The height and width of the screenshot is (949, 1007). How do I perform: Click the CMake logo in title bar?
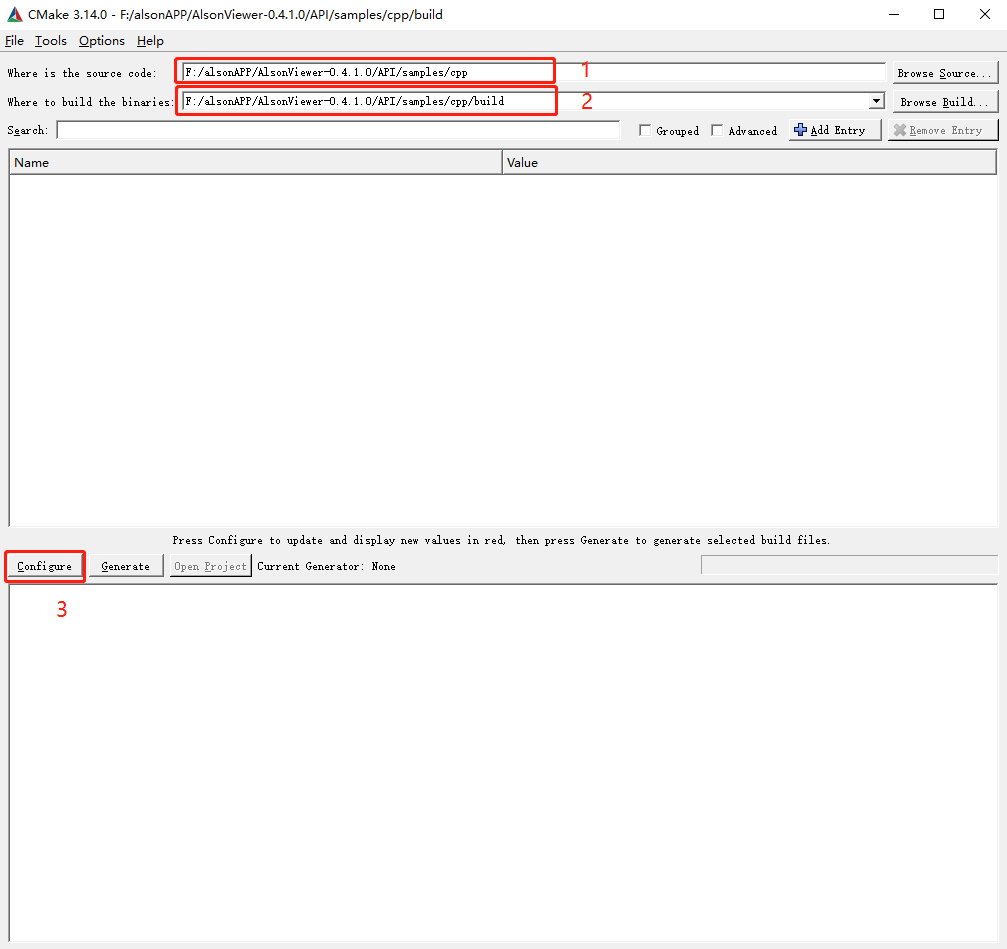(15, 15)
